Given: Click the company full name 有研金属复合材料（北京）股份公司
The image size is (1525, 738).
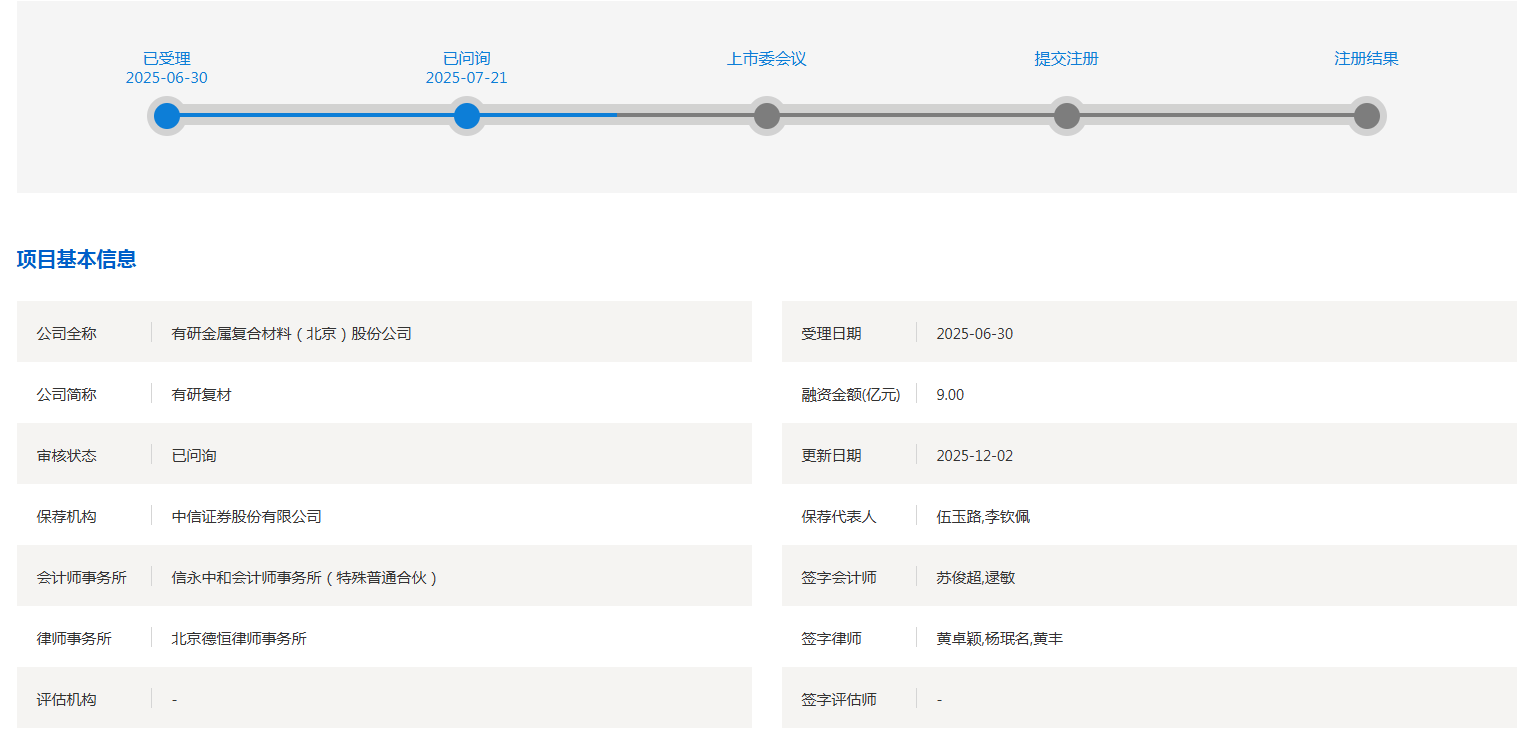Looking at the screenshot, I should tap(292, 334).
